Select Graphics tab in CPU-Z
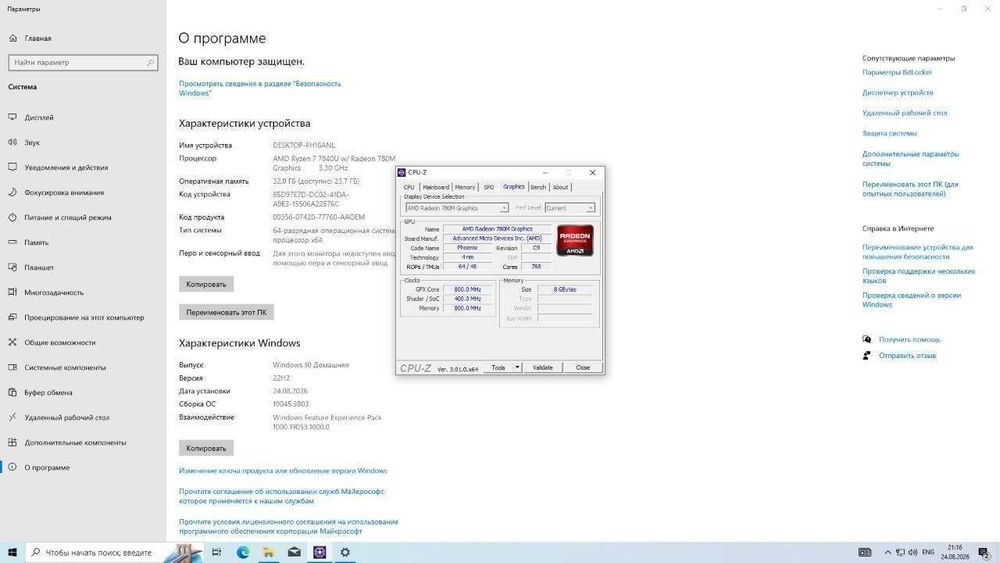1000x563 pixels. [x=513, y=187]
